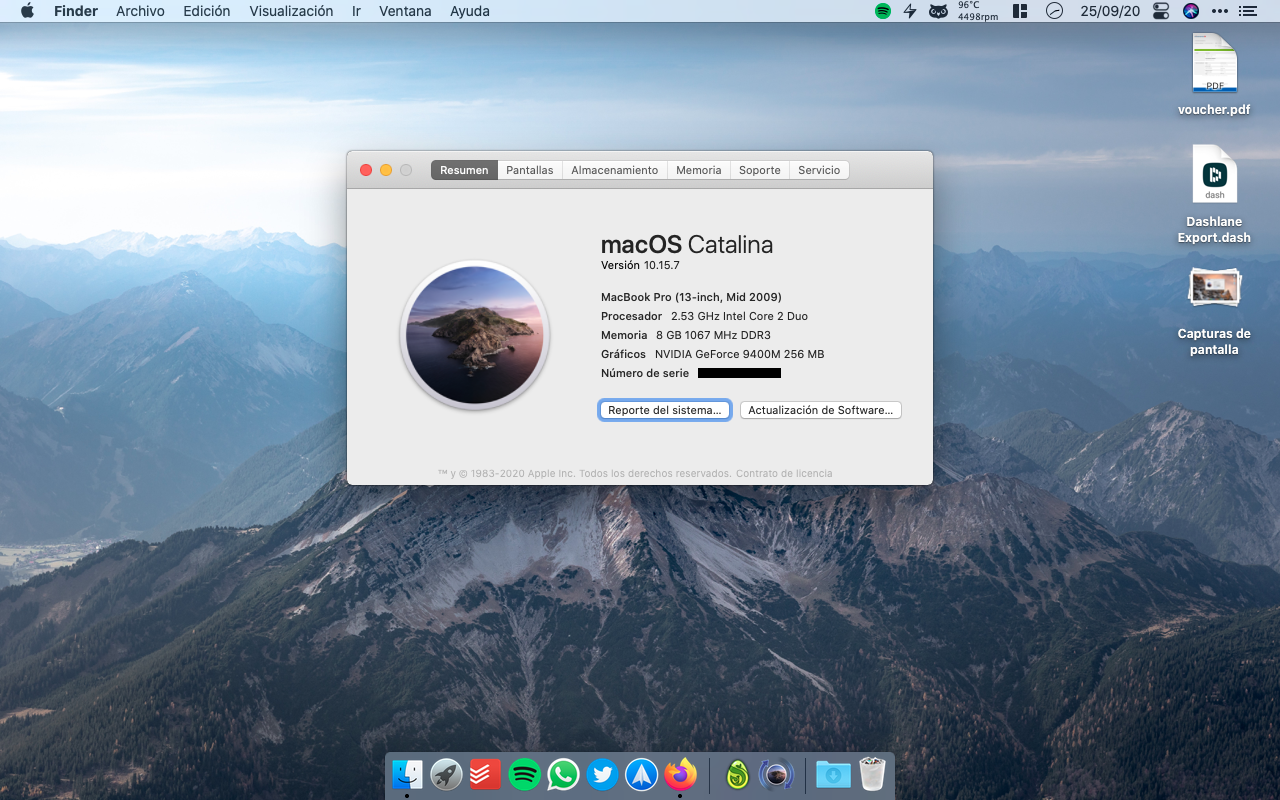Open the Downloads folder in Dock
Image resolution: width=1280 pixels, height=800 pixels.
pos(833,774)
